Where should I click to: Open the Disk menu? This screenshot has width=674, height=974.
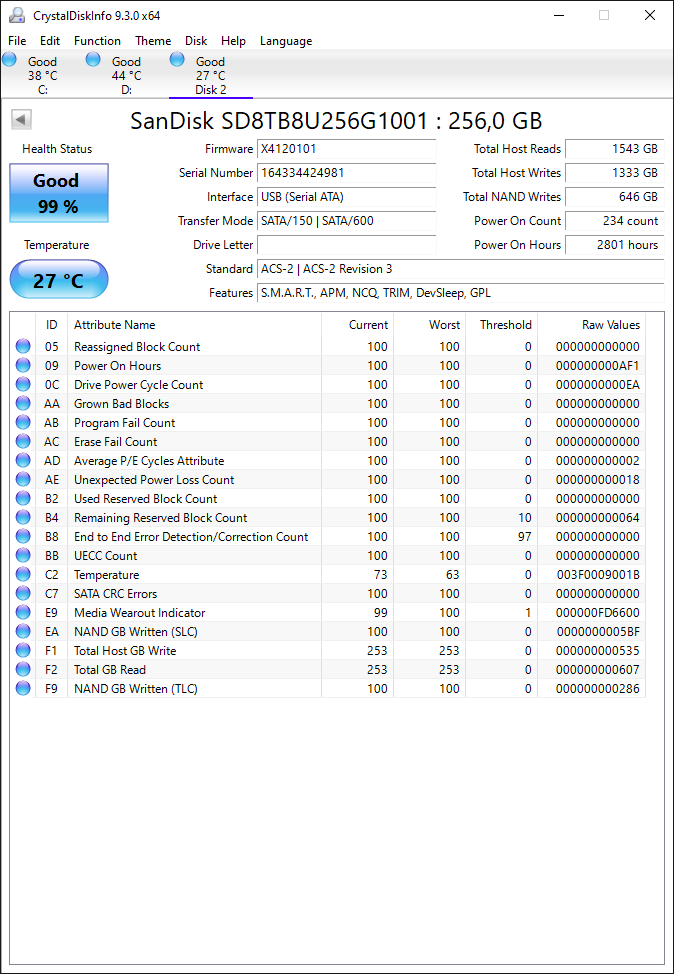[x=196, y=41]
